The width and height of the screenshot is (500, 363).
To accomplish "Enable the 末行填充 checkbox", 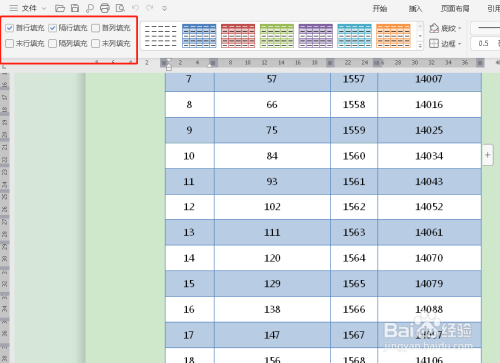I will [x=10, y=43].
